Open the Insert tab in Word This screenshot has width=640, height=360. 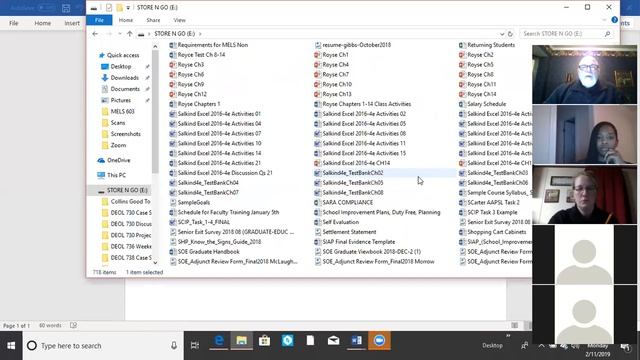[72, 23]
